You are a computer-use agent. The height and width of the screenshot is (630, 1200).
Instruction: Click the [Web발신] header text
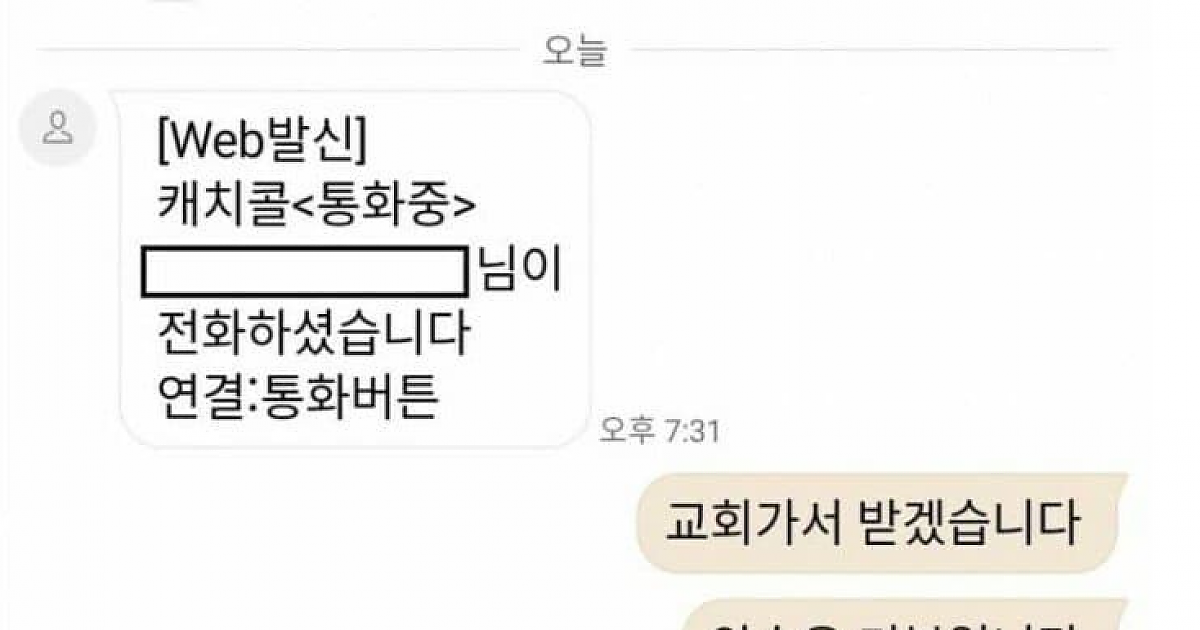pyautogui.click(x=263, y=142)
